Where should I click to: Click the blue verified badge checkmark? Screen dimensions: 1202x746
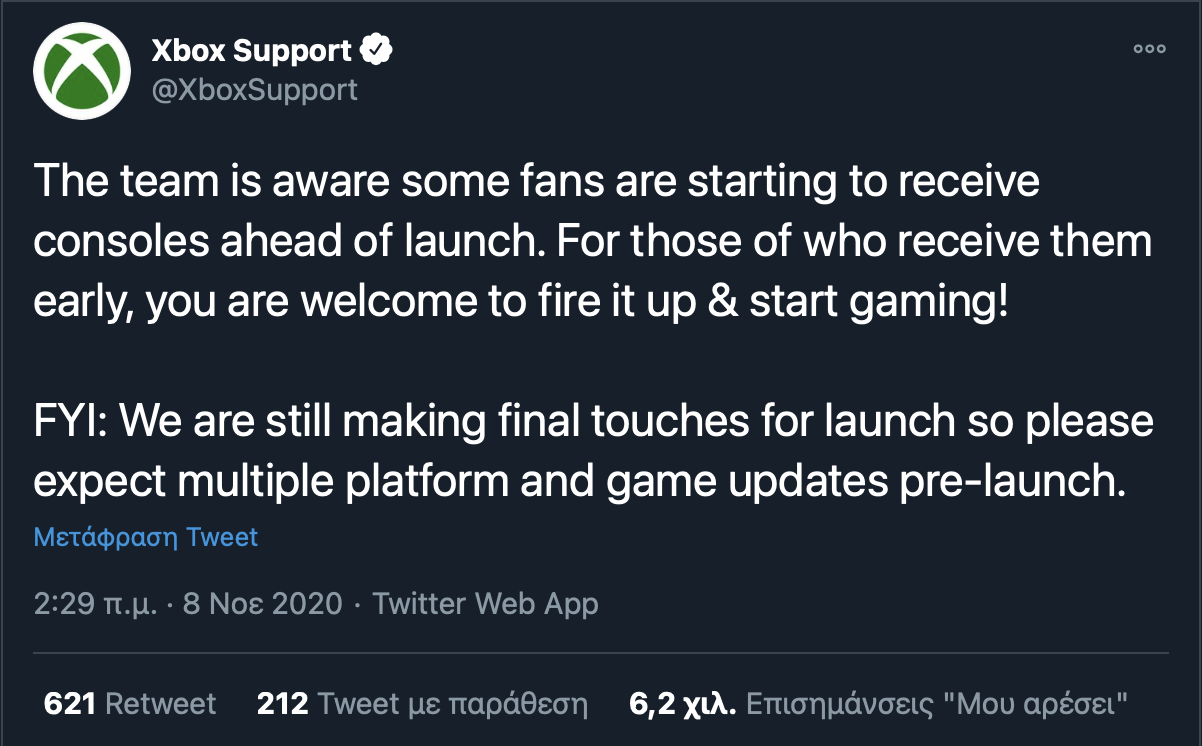[376, 50]
